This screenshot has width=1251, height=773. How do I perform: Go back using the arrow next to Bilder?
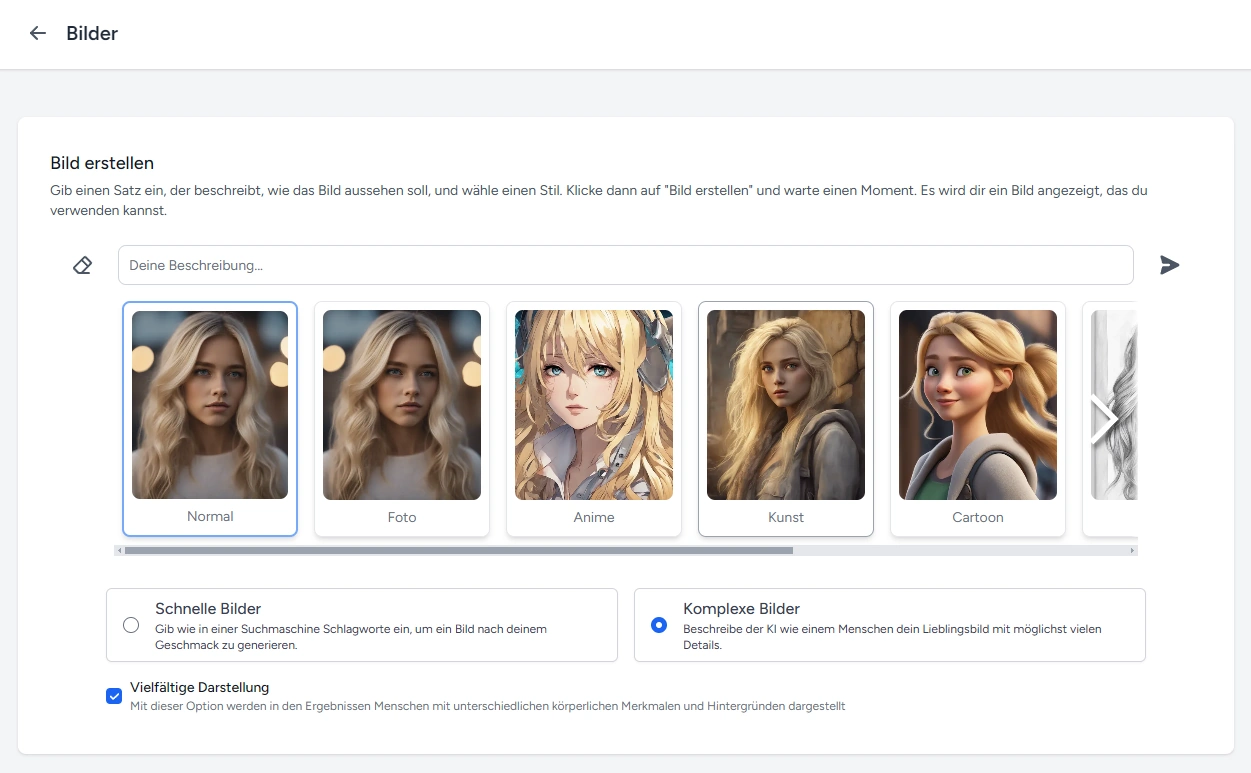pyautogui.click(x=38, y=33)
